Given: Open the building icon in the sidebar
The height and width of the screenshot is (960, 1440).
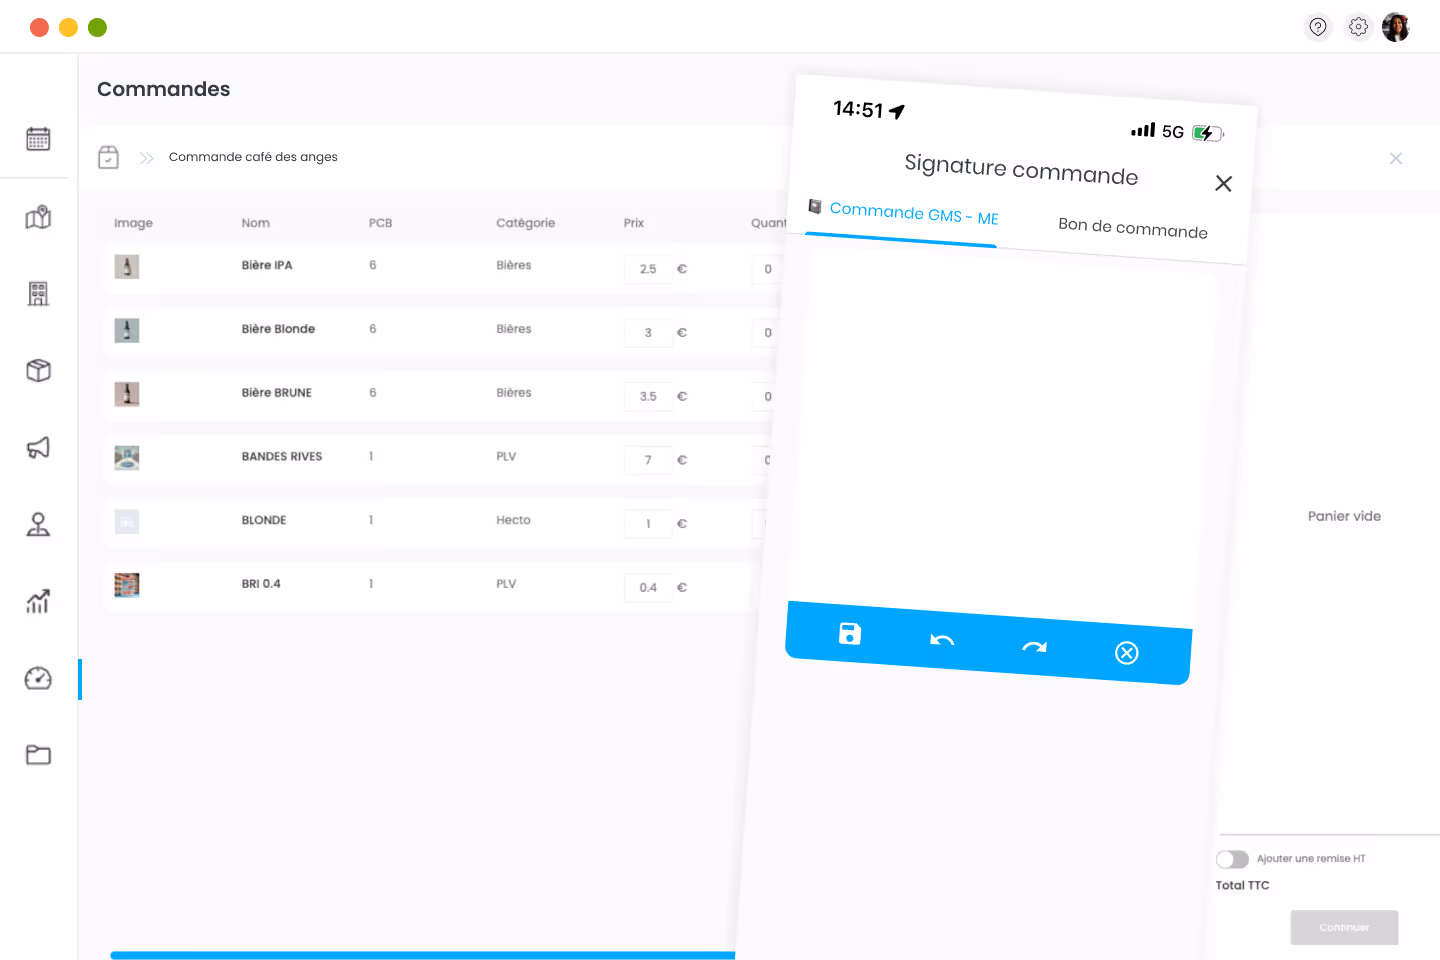Looking at the screenshot, I should (38, 293).
